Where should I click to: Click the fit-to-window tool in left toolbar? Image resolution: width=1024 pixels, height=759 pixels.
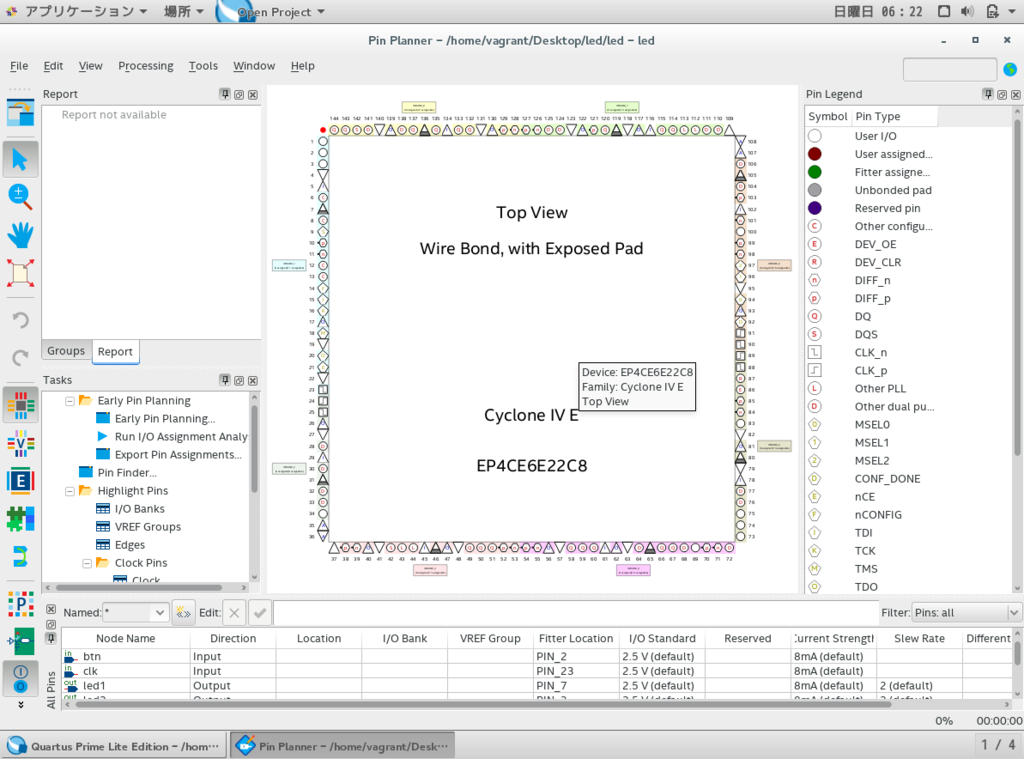click(x=20, y=273)
